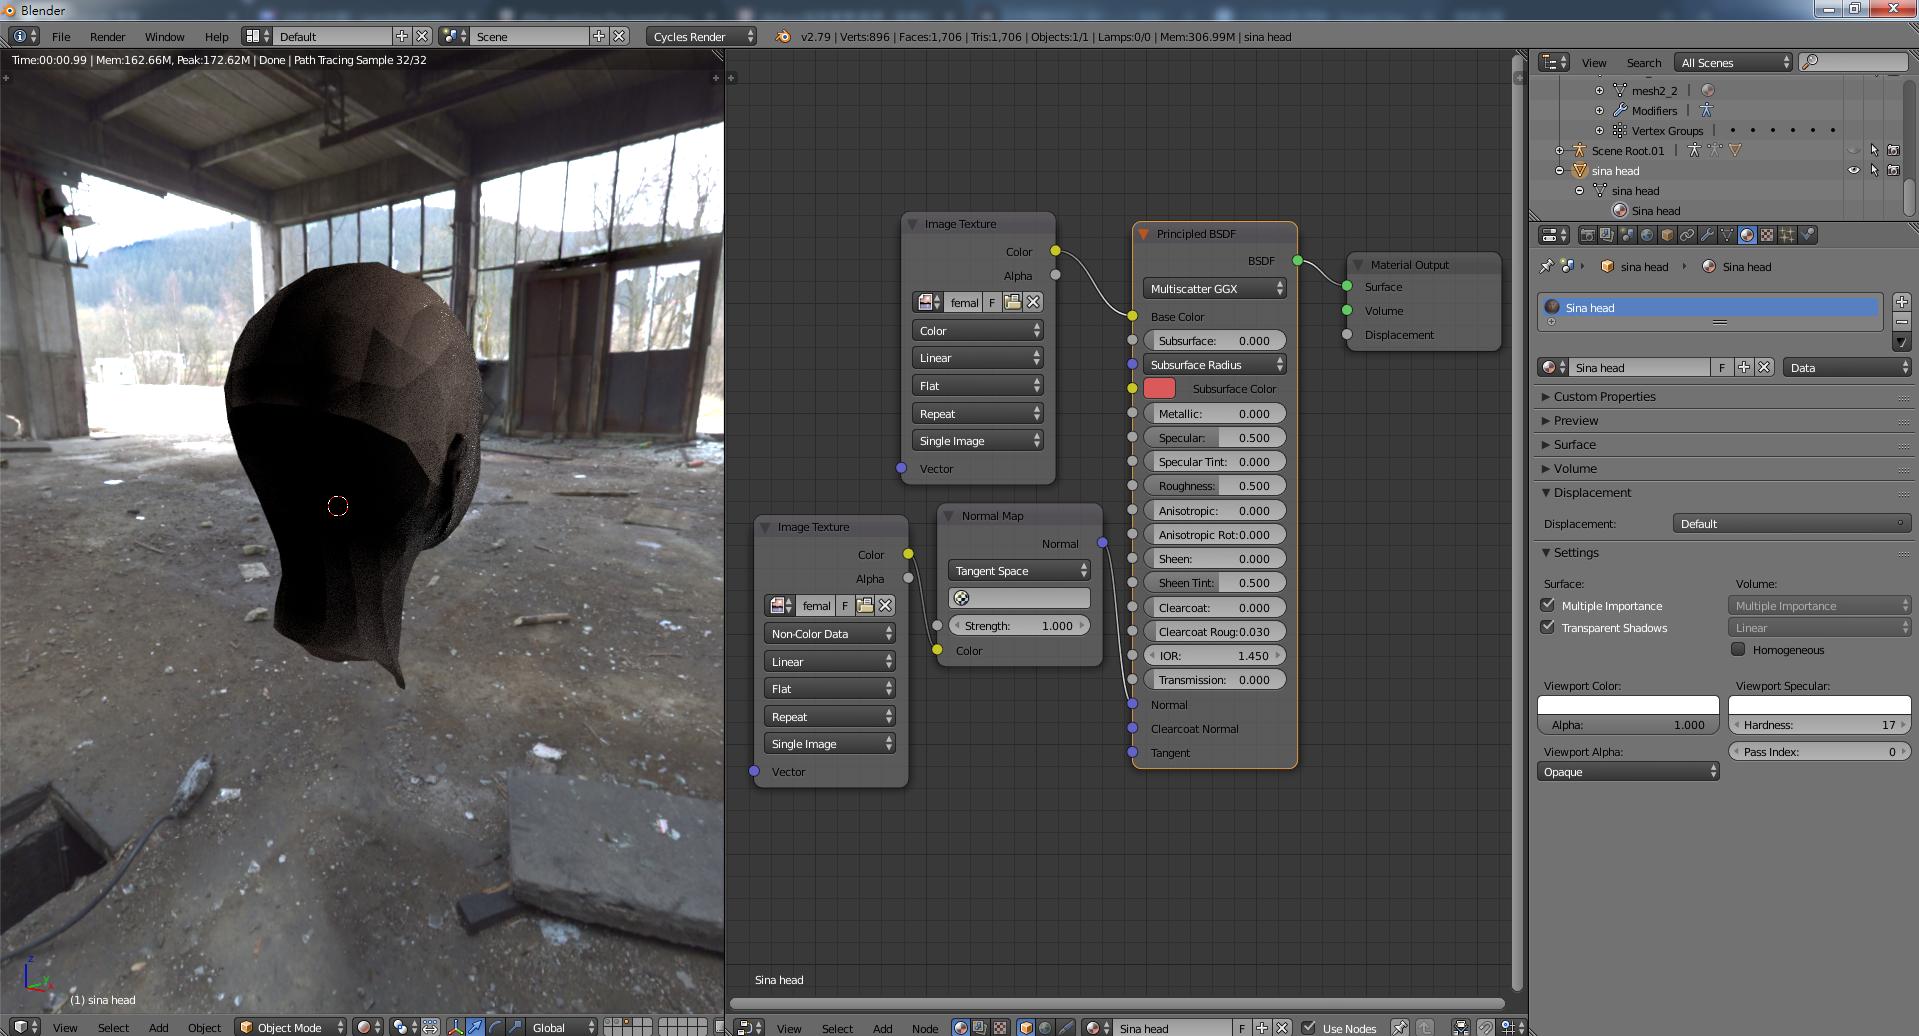The height and width of the screenshot is (1036, 1919).
Task: Select Texture nodes tree type icon
Action: click(x=999, y=1027)
